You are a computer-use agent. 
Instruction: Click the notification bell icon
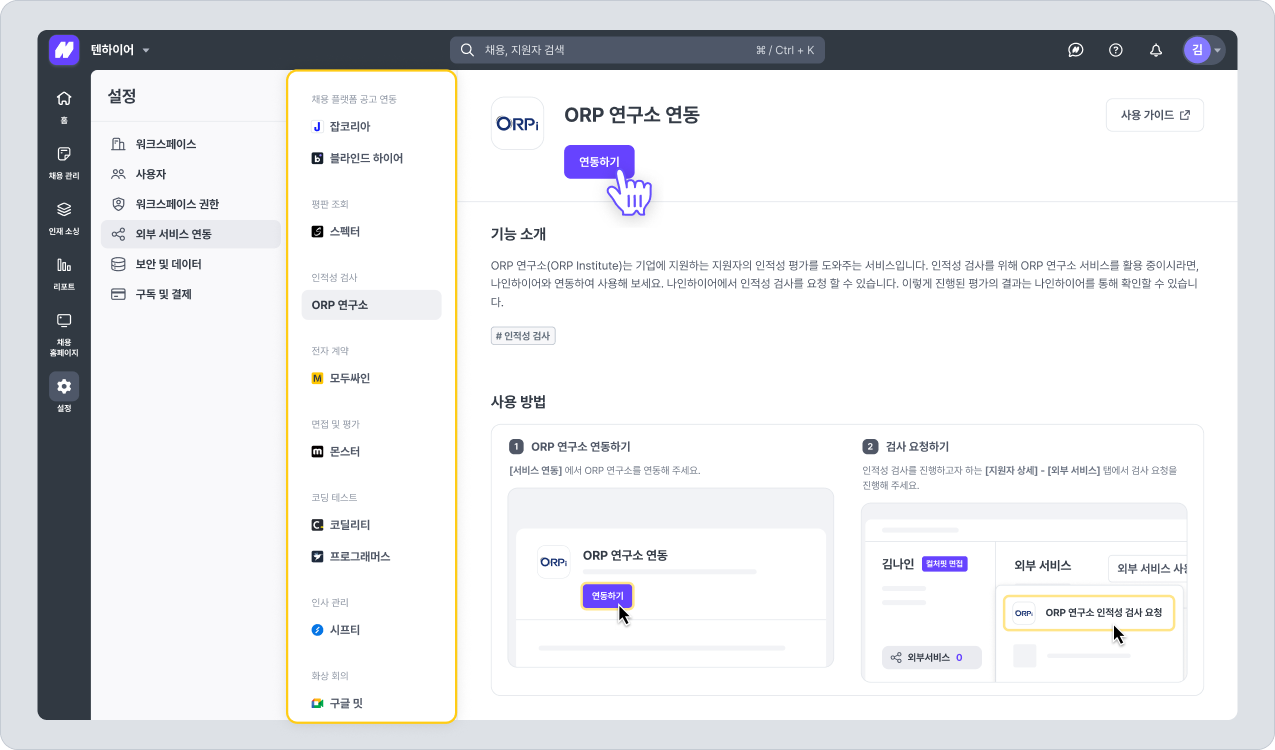[x=1156, y=50]
